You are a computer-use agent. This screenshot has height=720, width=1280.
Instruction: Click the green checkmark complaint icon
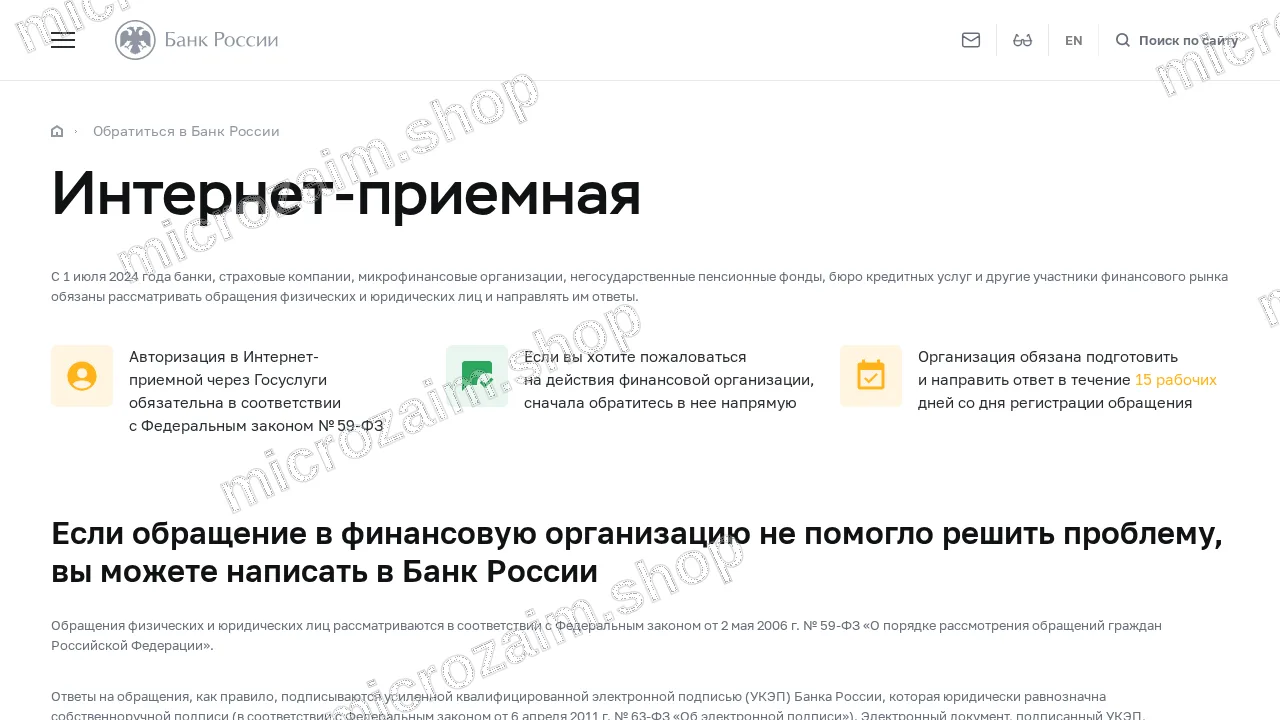(477, 376)
